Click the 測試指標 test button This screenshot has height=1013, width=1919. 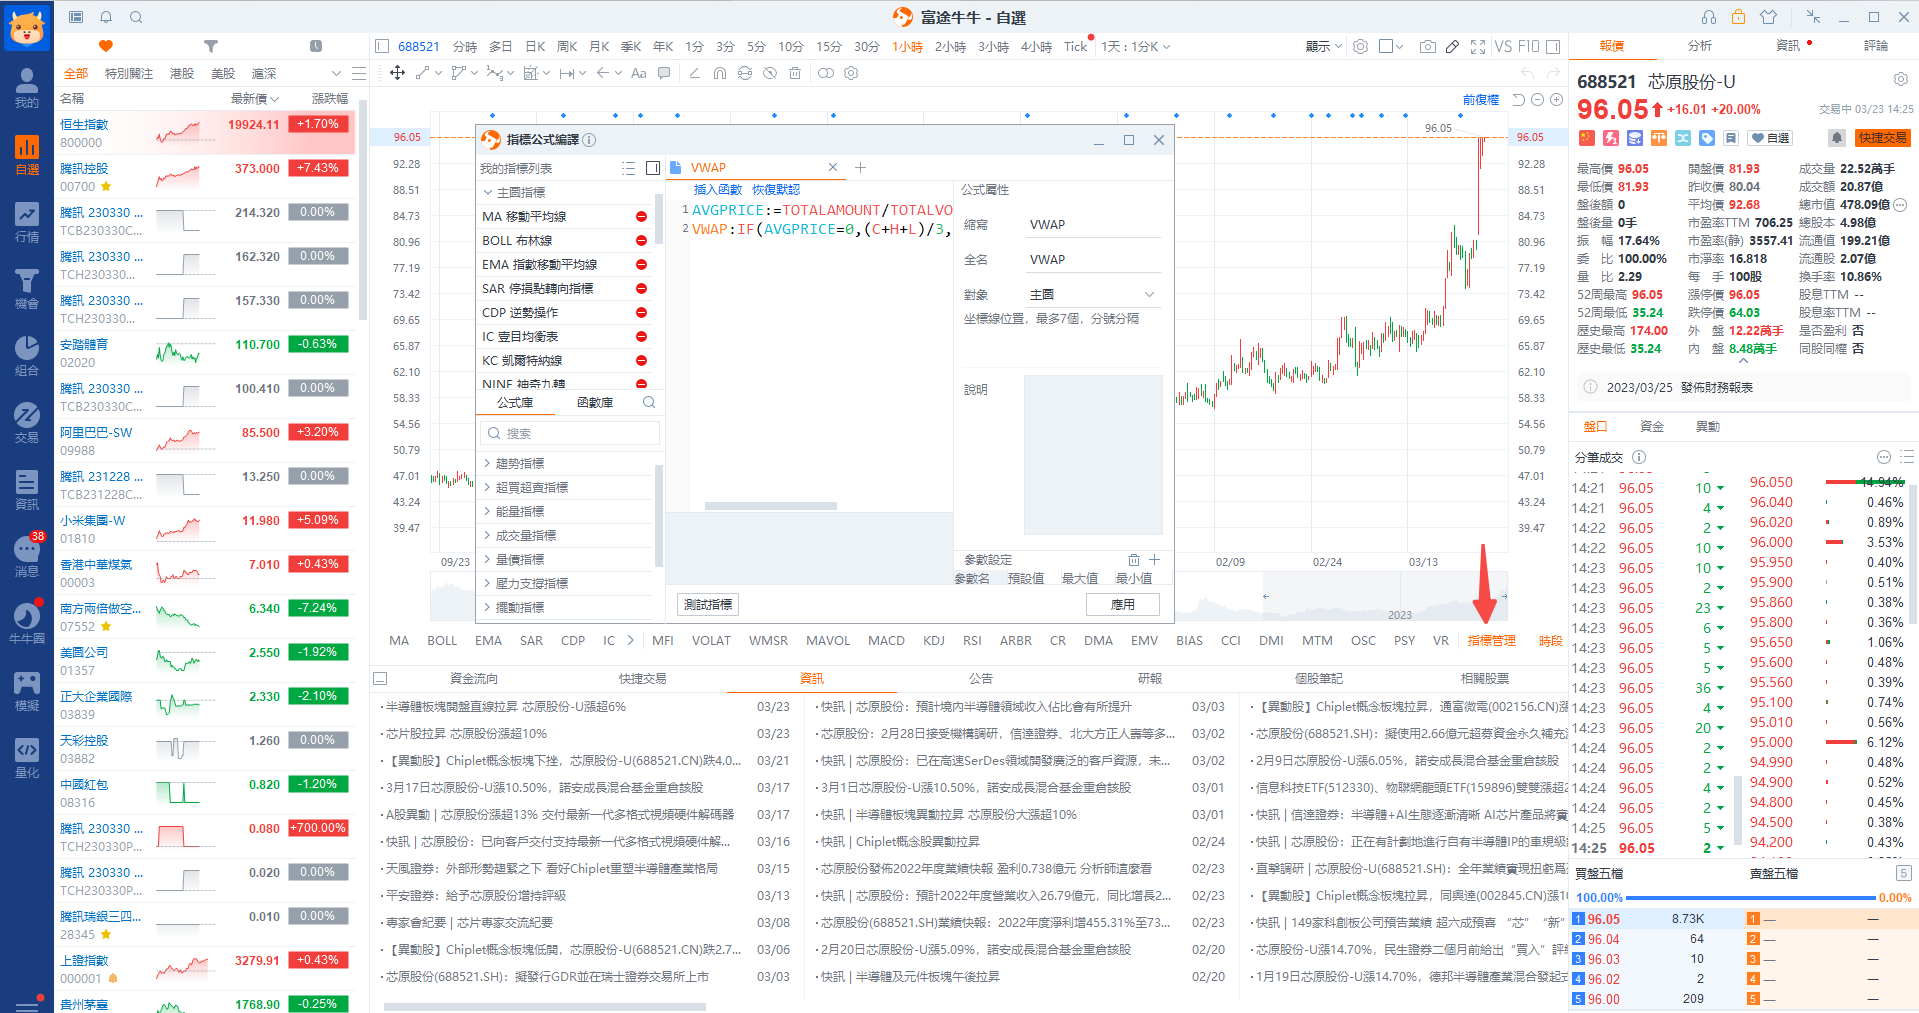point(708,604)
